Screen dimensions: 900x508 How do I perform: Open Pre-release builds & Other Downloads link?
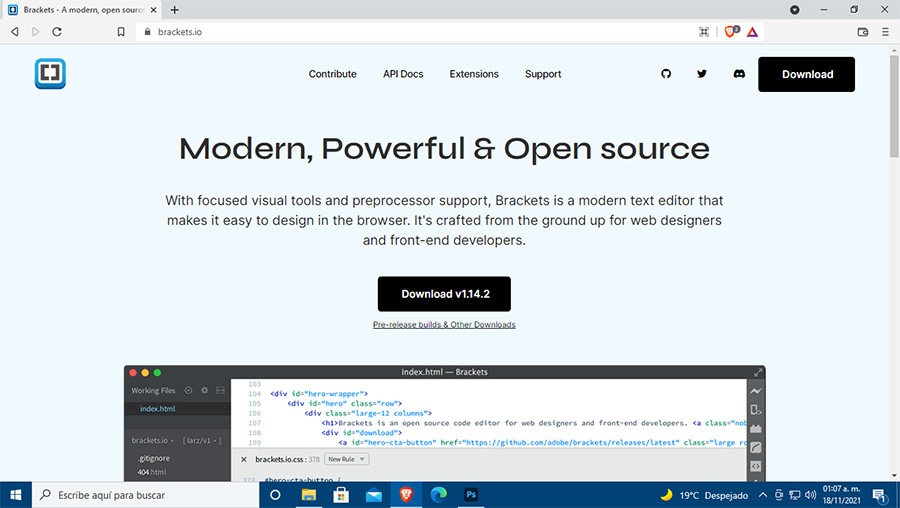tap(444, 325)
